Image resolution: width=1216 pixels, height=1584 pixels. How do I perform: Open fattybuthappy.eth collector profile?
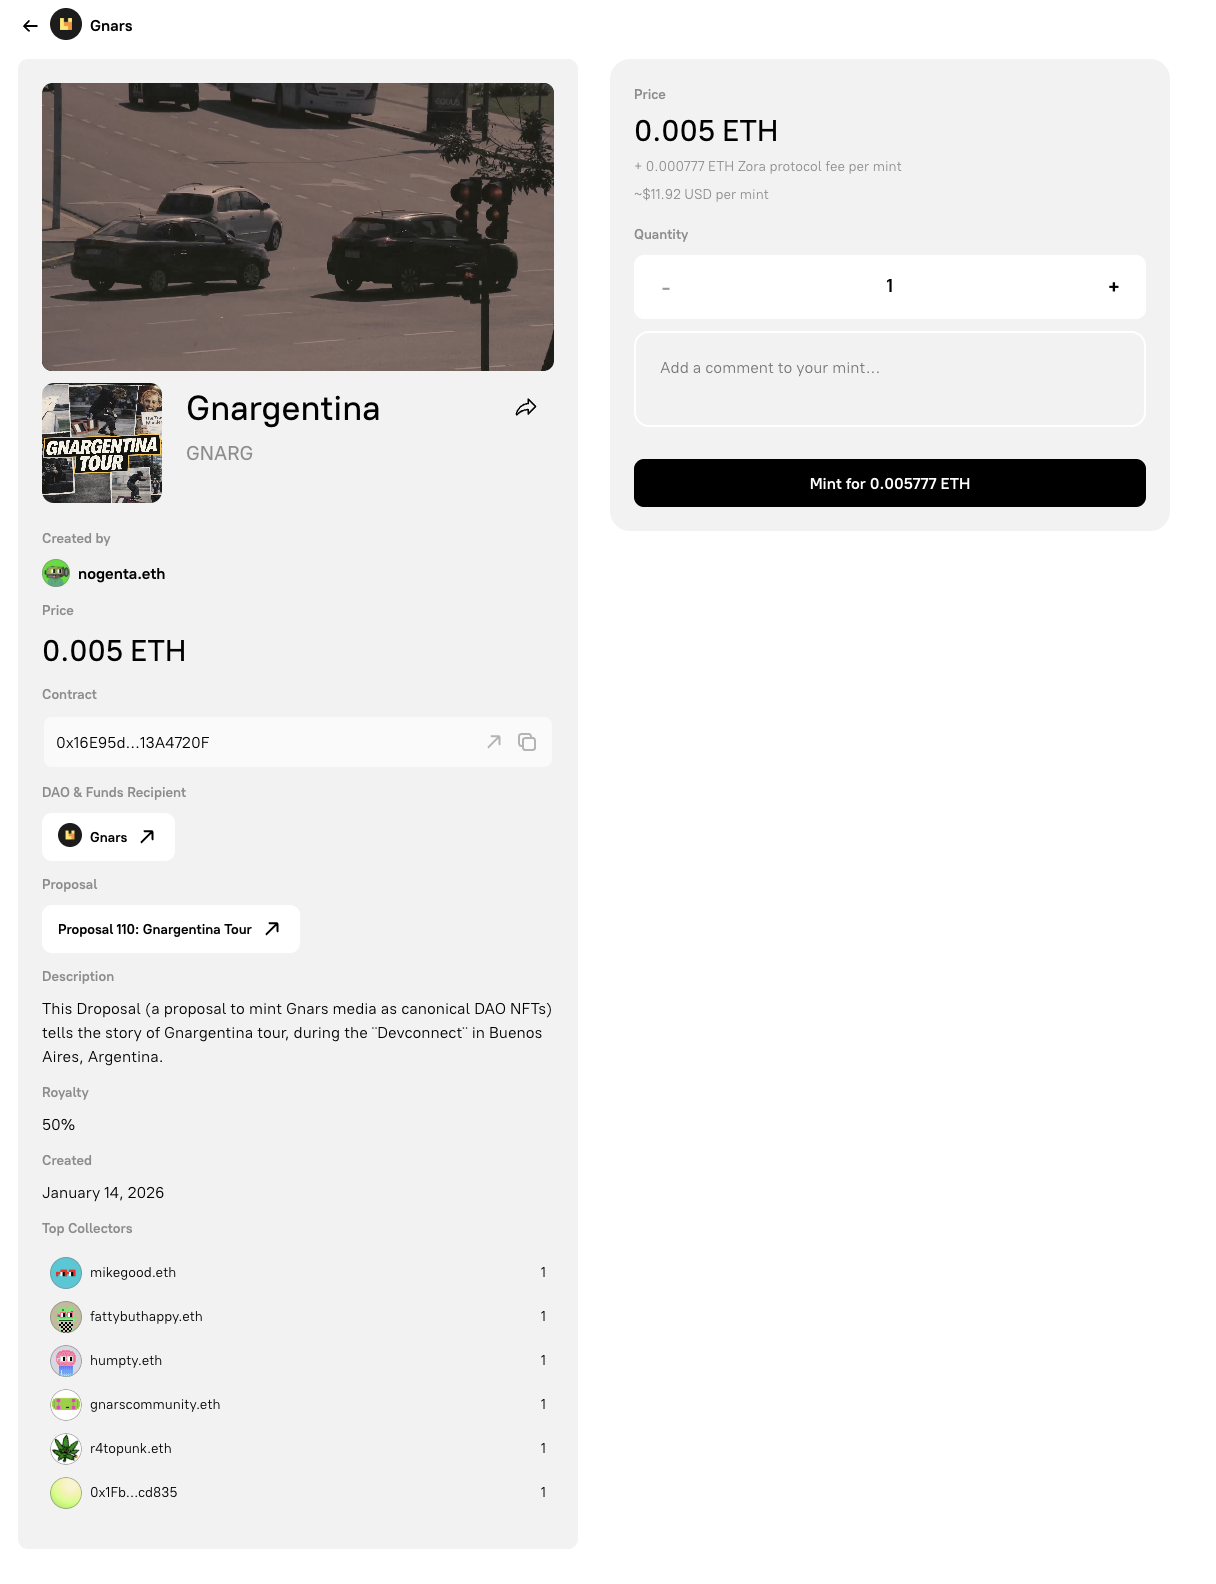146,1317
